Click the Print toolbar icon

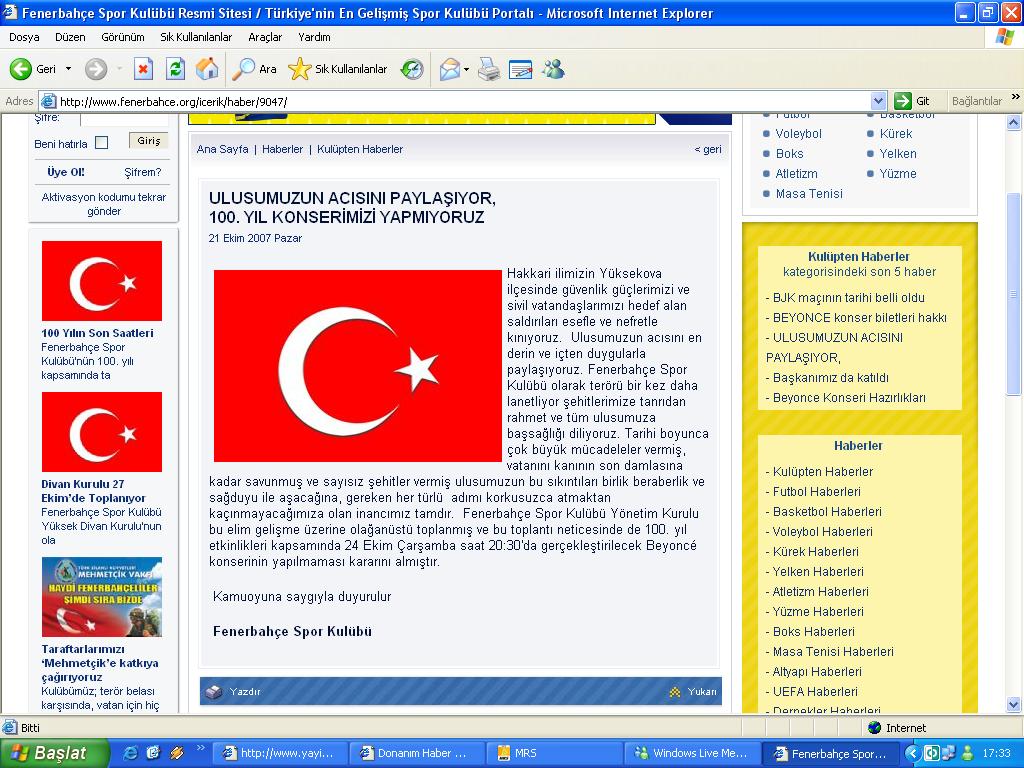click(x=488, y=69)
